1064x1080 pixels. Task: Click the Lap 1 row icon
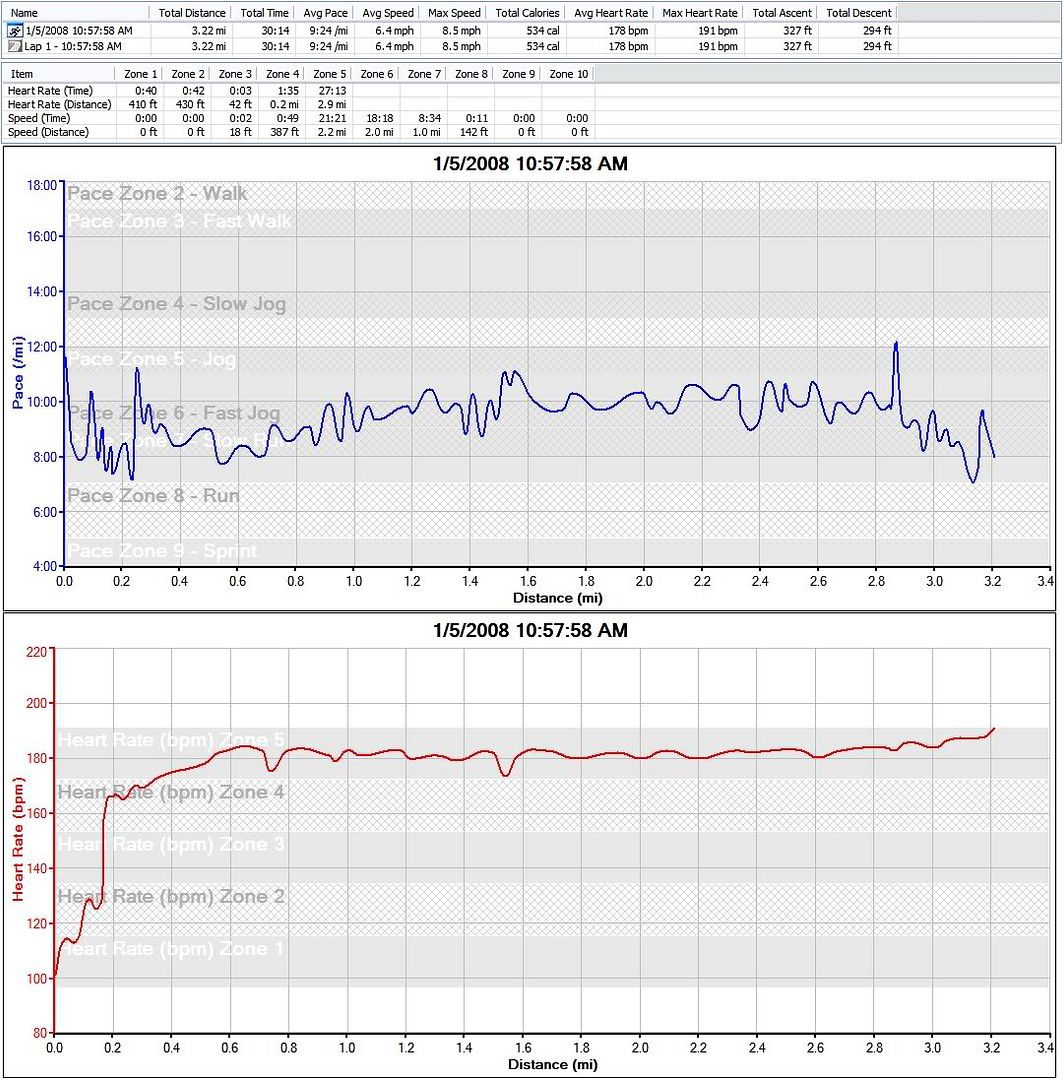[14, 46]
